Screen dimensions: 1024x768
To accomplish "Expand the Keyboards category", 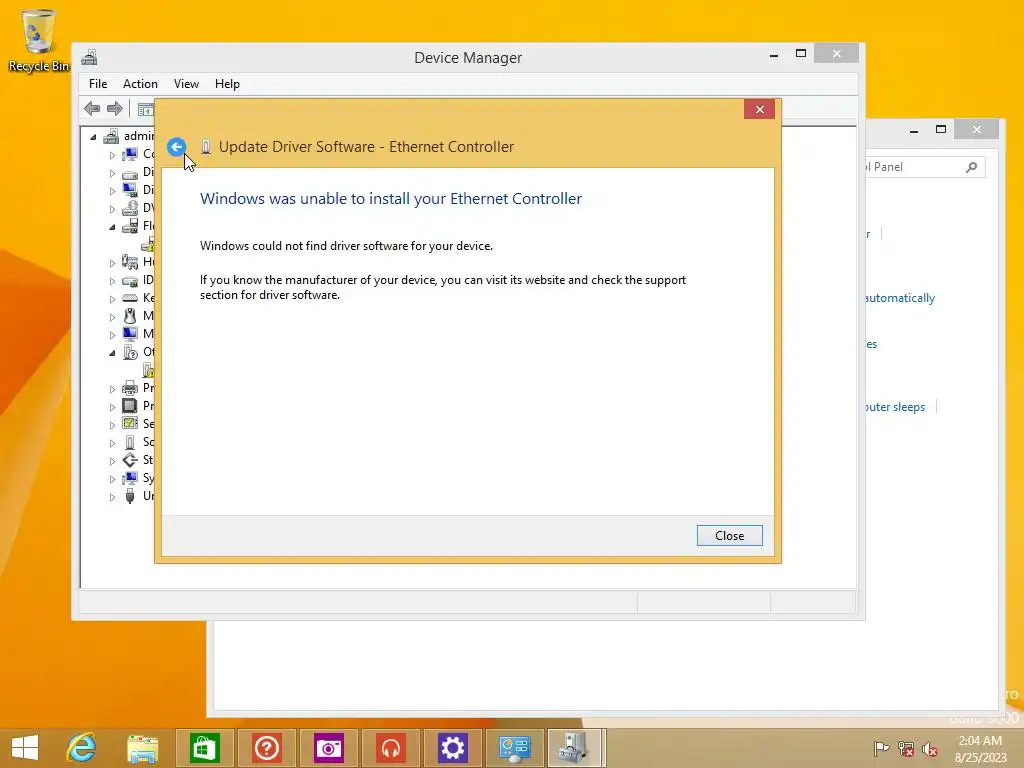I will (112, 299).
